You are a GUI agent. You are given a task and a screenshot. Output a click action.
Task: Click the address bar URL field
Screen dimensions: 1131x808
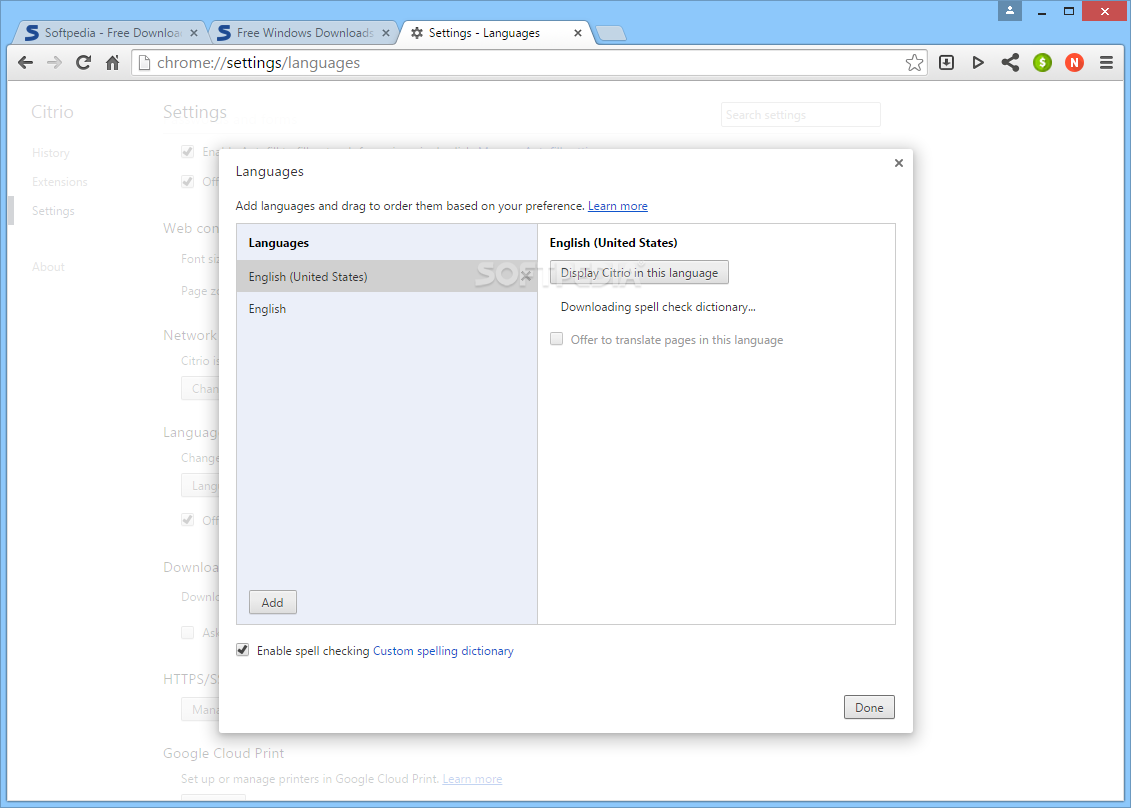point(527,63)
